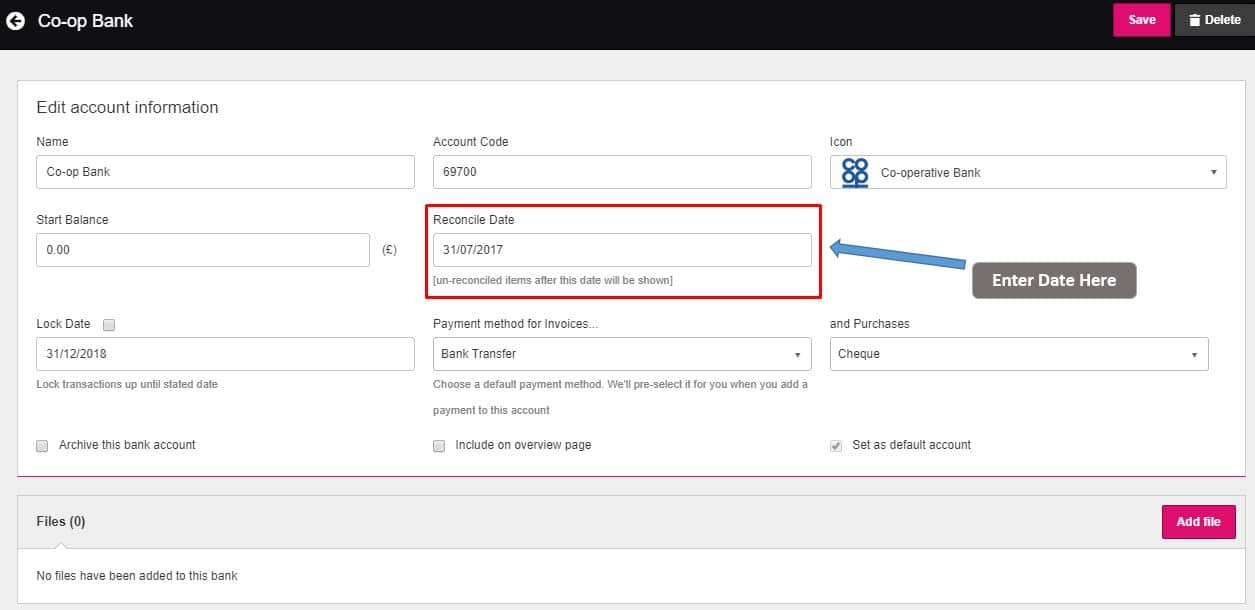Viewport: 1255px width, 610px height.
Task: Enable Archive this bank account checkbox
Action: pyautogui.click(x=42, y=446)
